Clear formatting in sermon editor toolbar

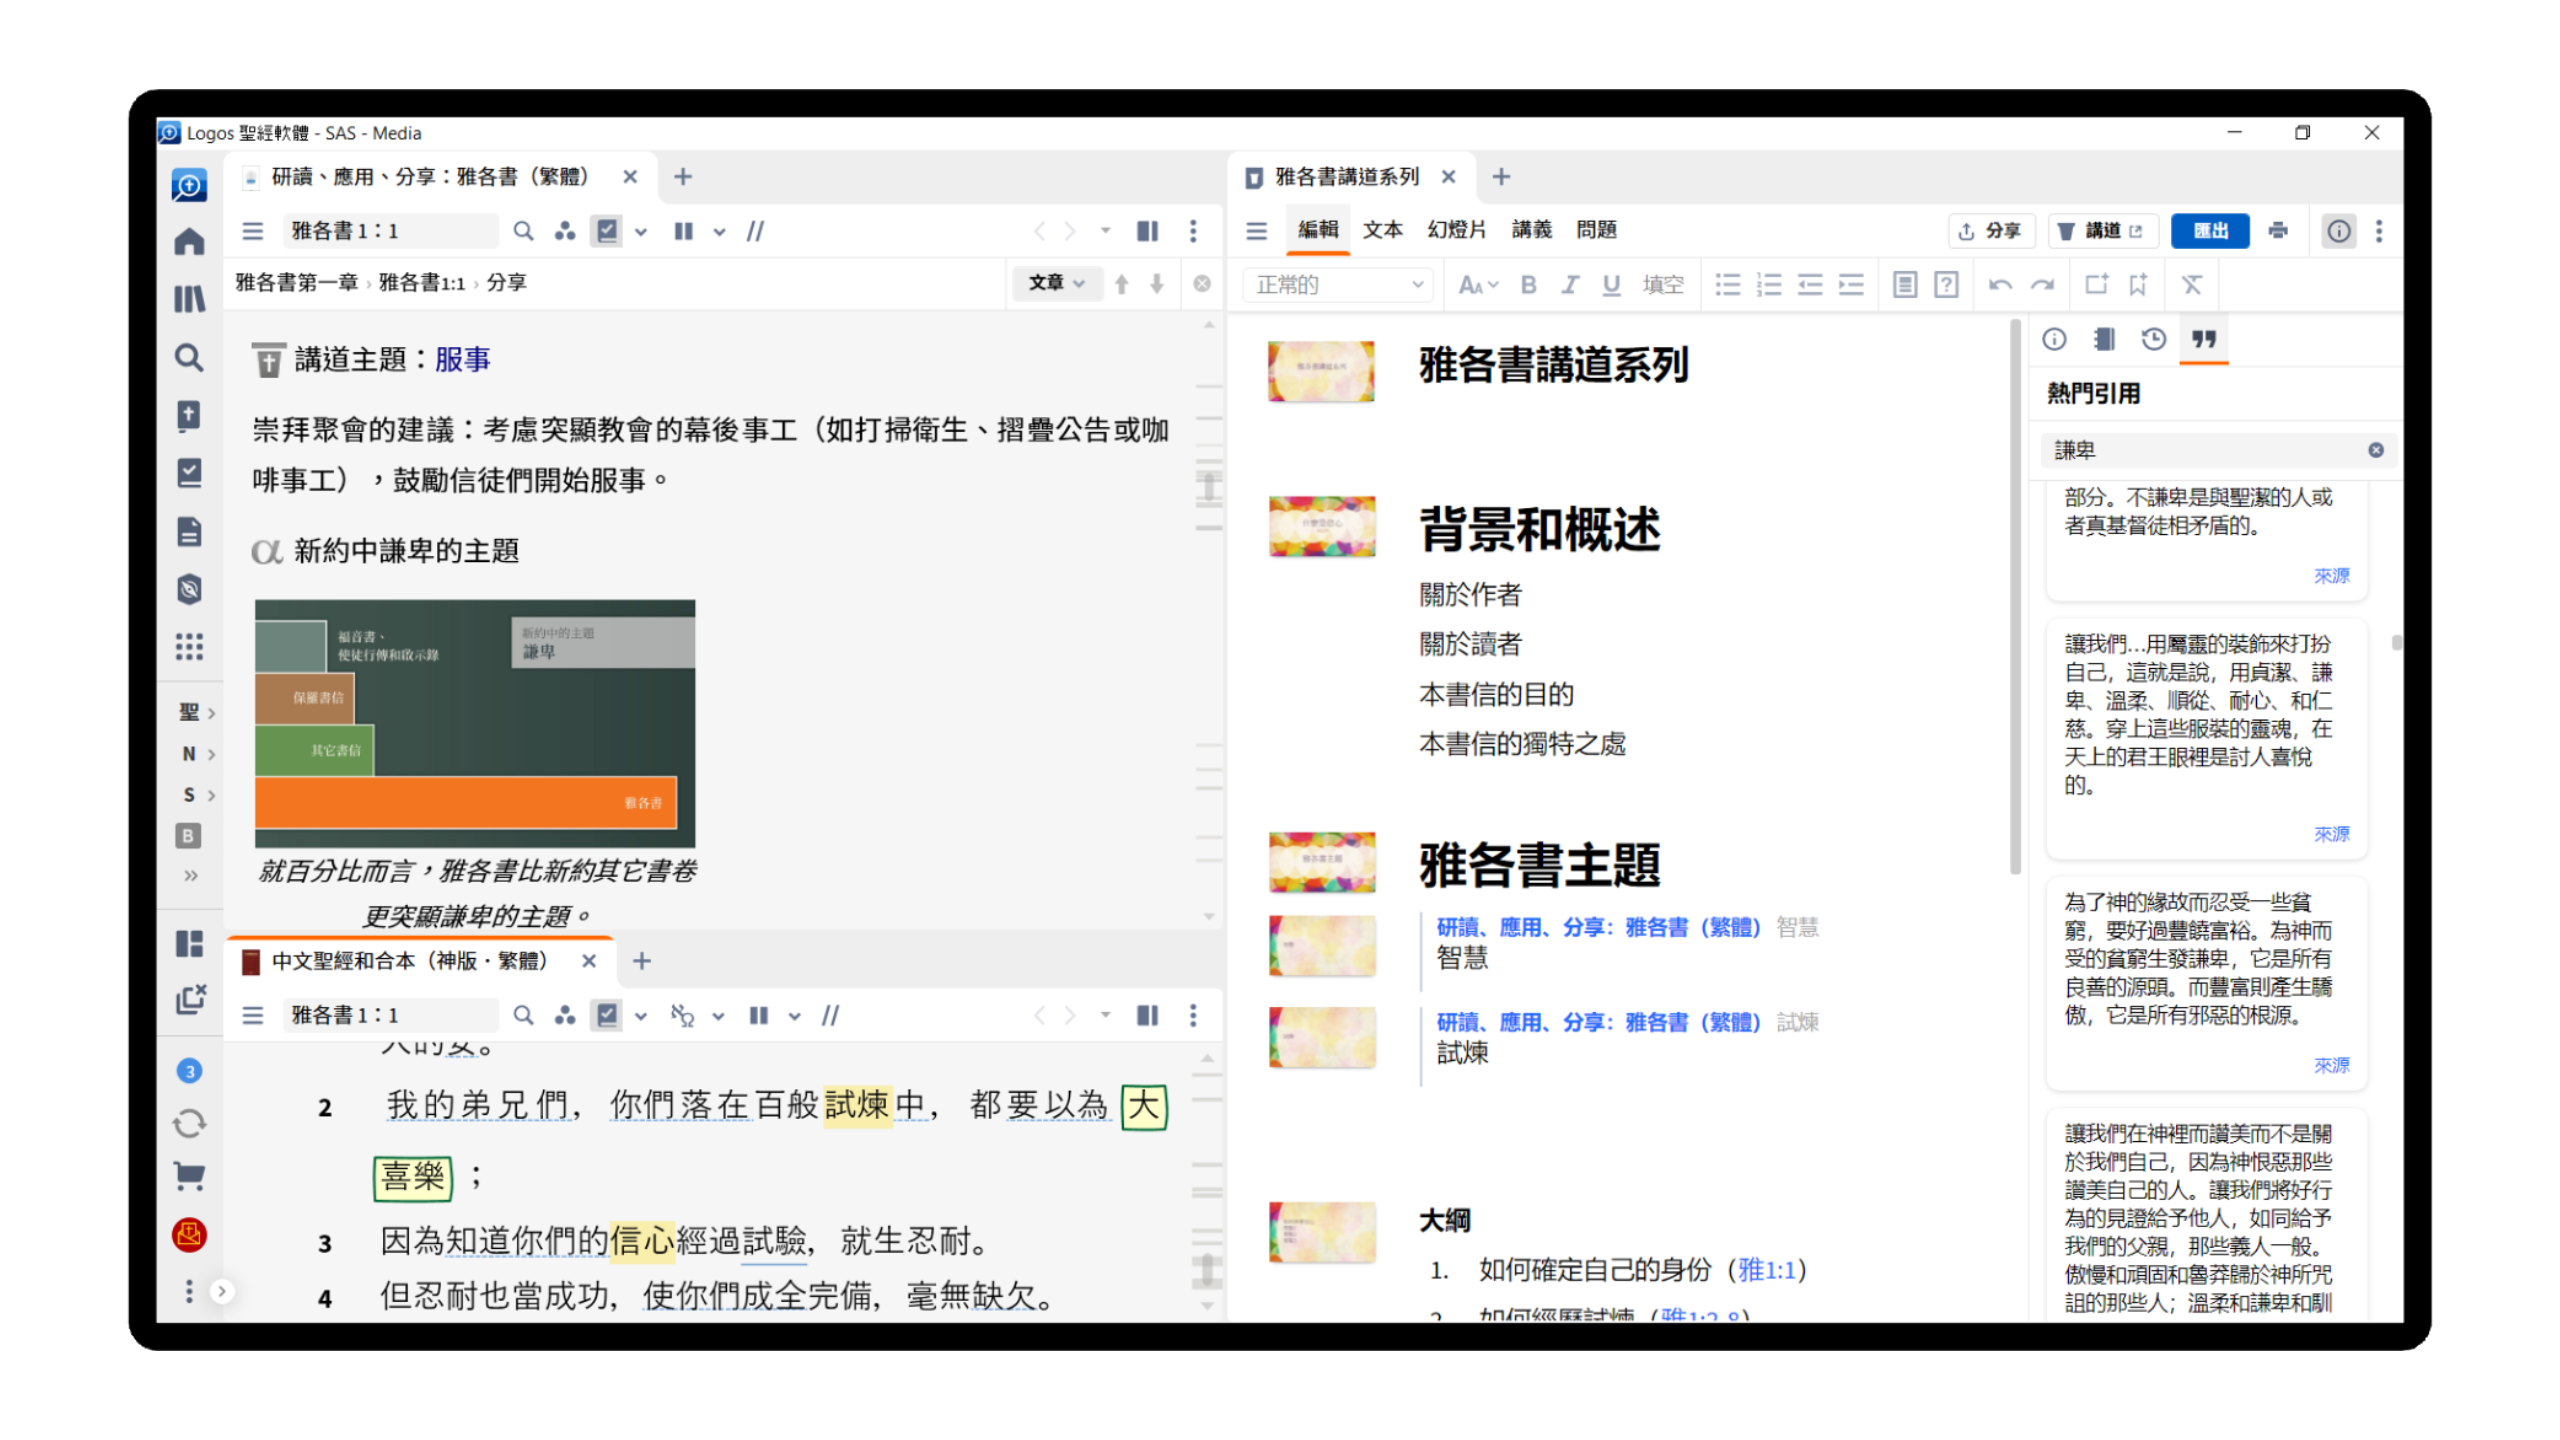[x=2192, y=285]
